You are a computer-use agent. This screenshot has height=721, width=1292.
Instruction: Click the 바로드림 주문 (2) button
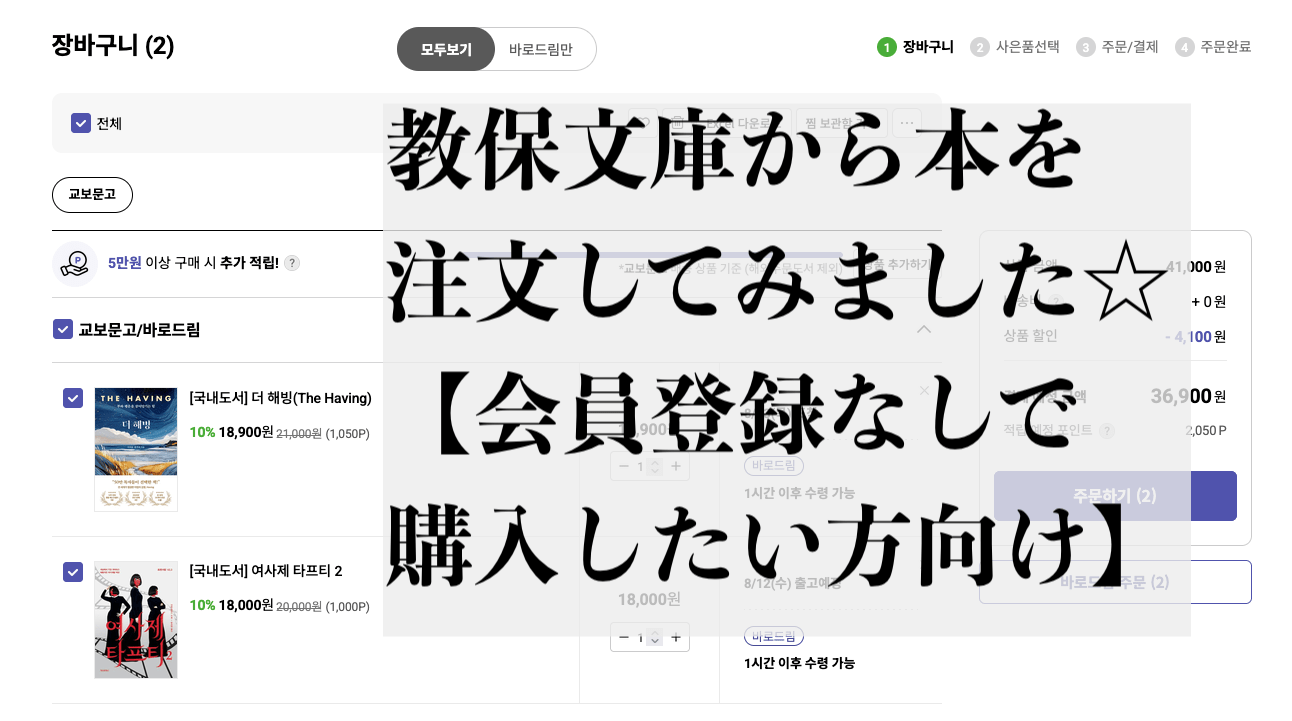pos(1115,582)
